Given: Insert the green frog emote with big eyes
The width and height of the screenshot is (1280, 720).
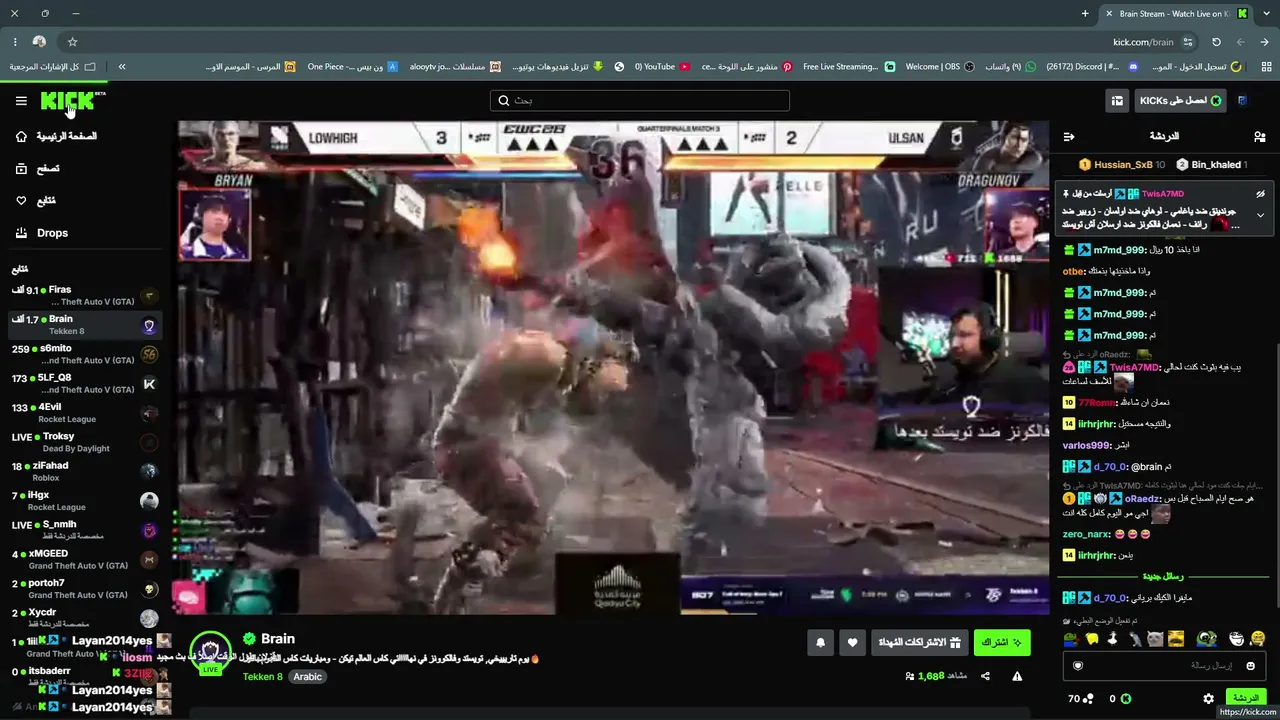Looking at the screenshot, I should [1206, 639].
